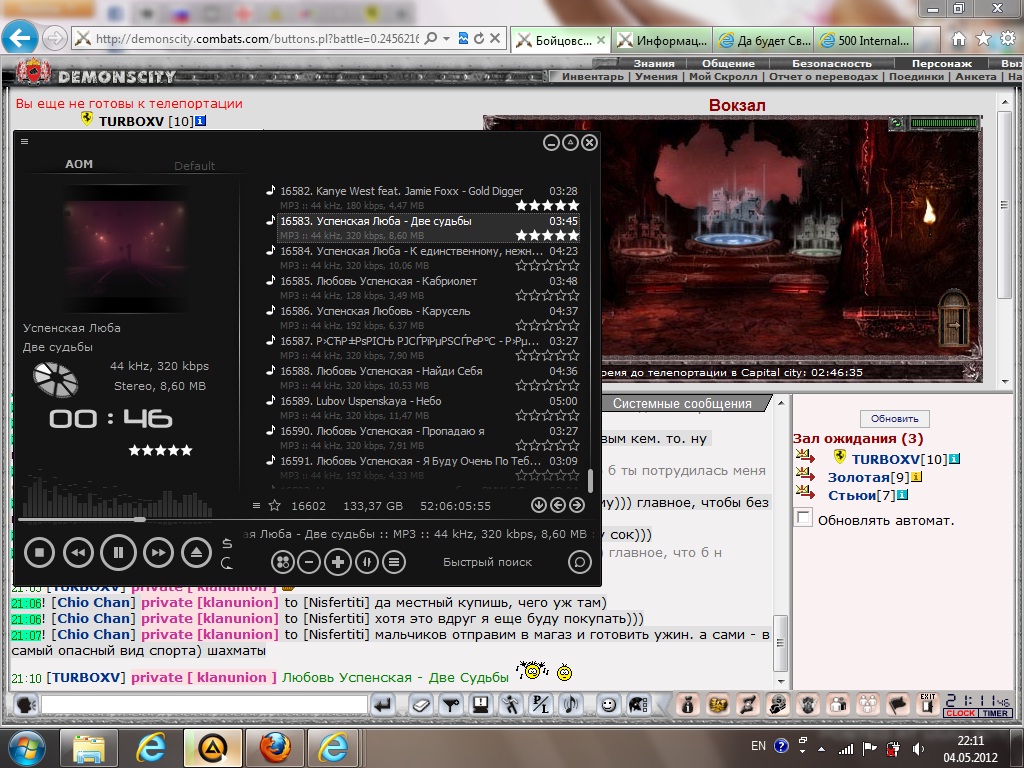The image size is (1024, 768).
Task: Rate track 16584 using its empty stars
Action: pos(547,265)
